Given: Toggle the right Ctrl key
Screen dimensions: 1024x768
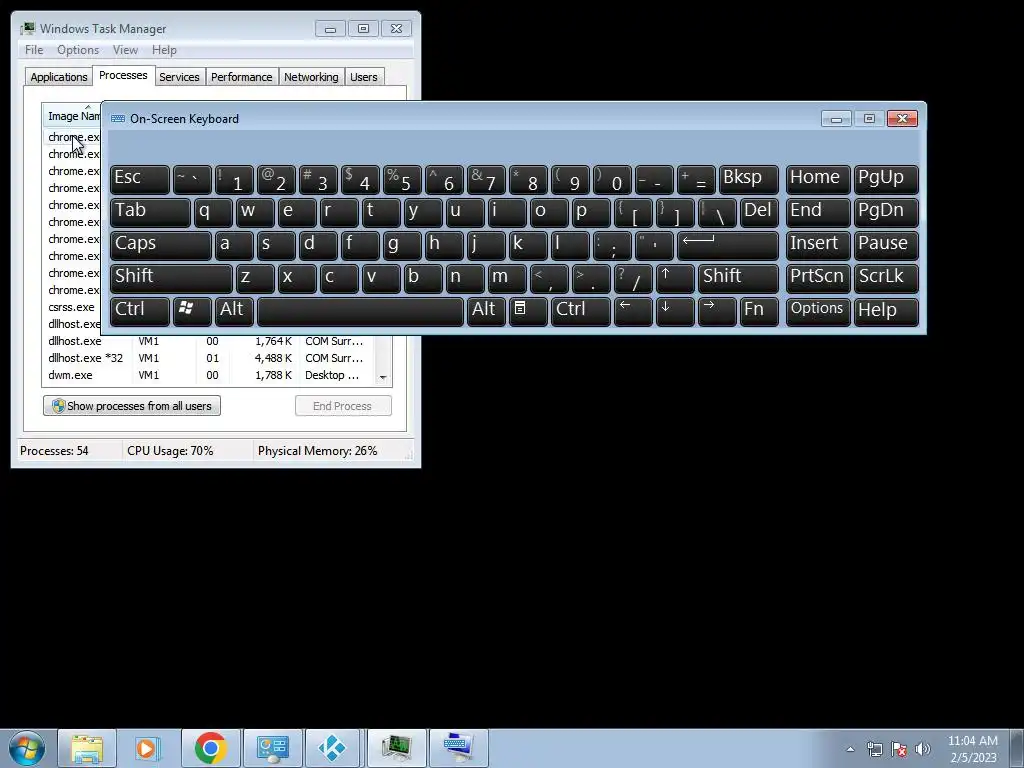Looking at the screenshot, I should tap(581, 311).
